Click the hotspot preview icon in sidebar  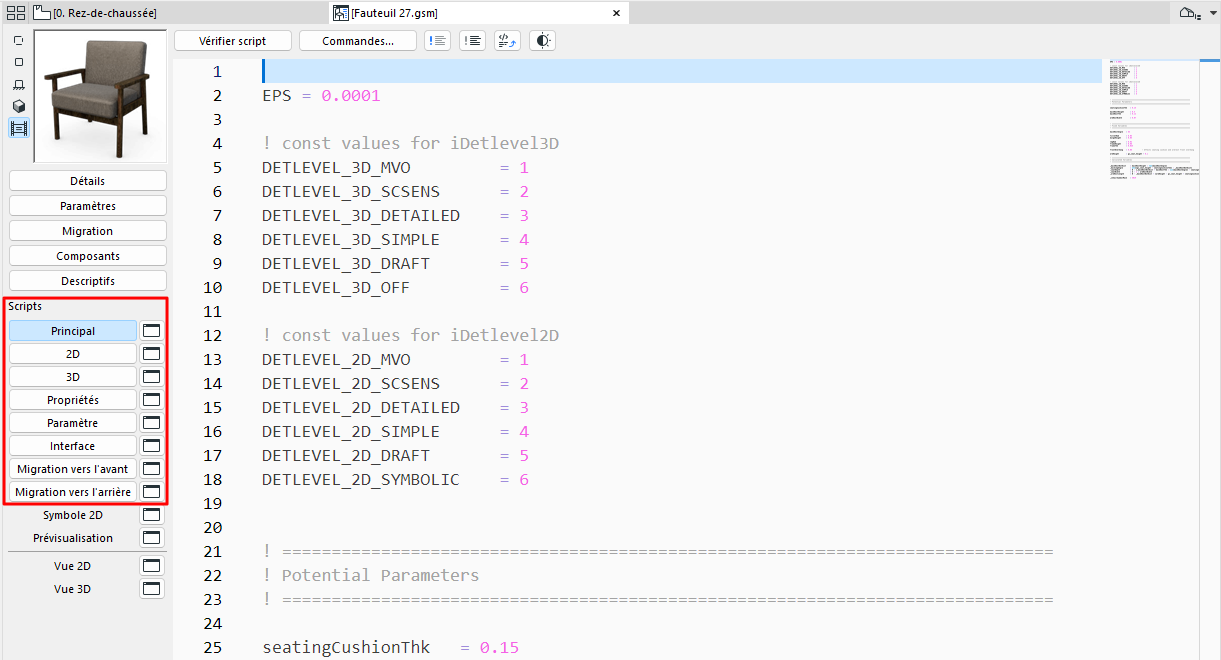click(x=17, y=85)
